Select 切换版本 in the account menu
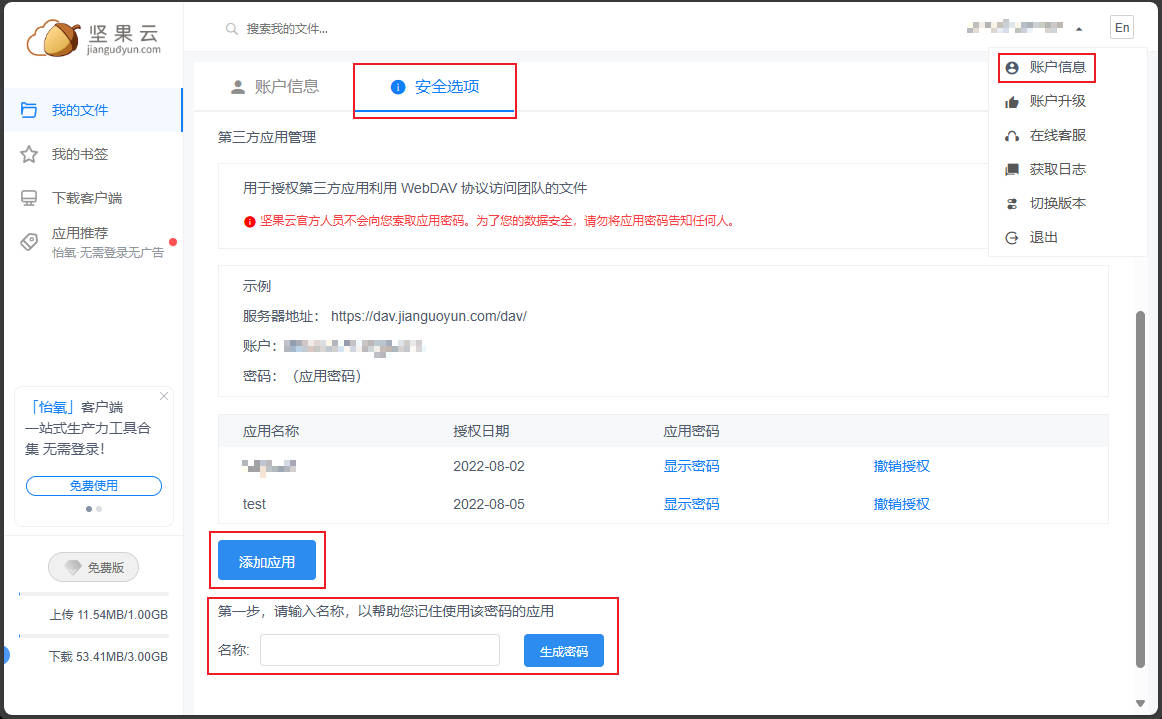This screenshot has height=719, width=1162. pos(1057,203)
